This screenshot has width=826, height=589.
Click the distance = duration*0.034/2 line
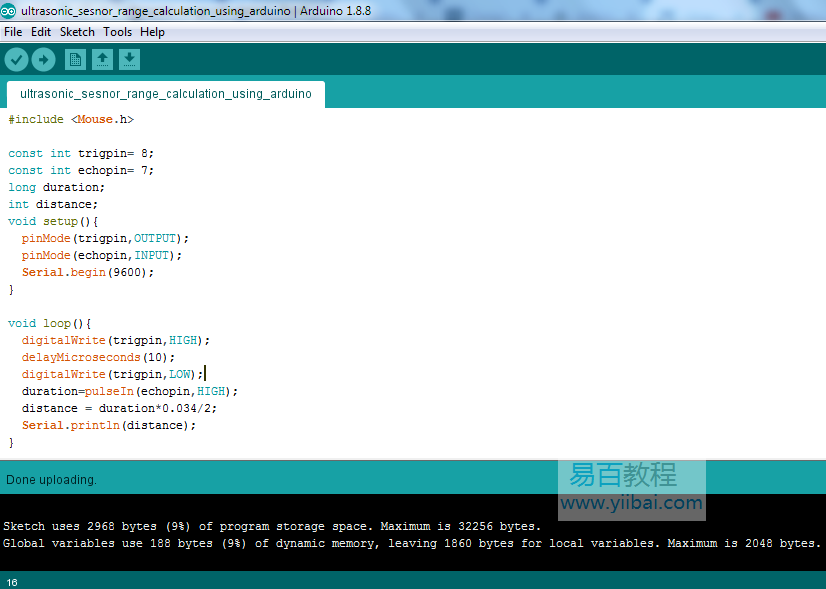119,408
